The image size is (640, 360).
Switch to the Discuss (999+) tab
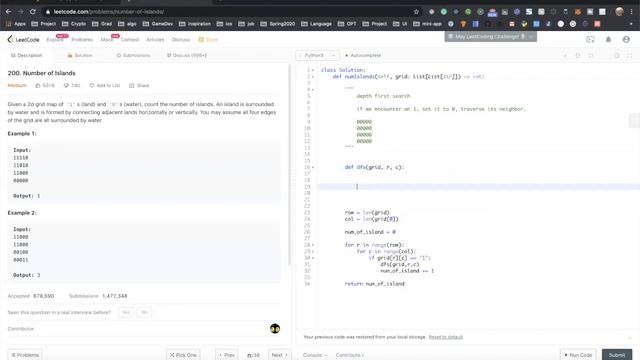187,55
